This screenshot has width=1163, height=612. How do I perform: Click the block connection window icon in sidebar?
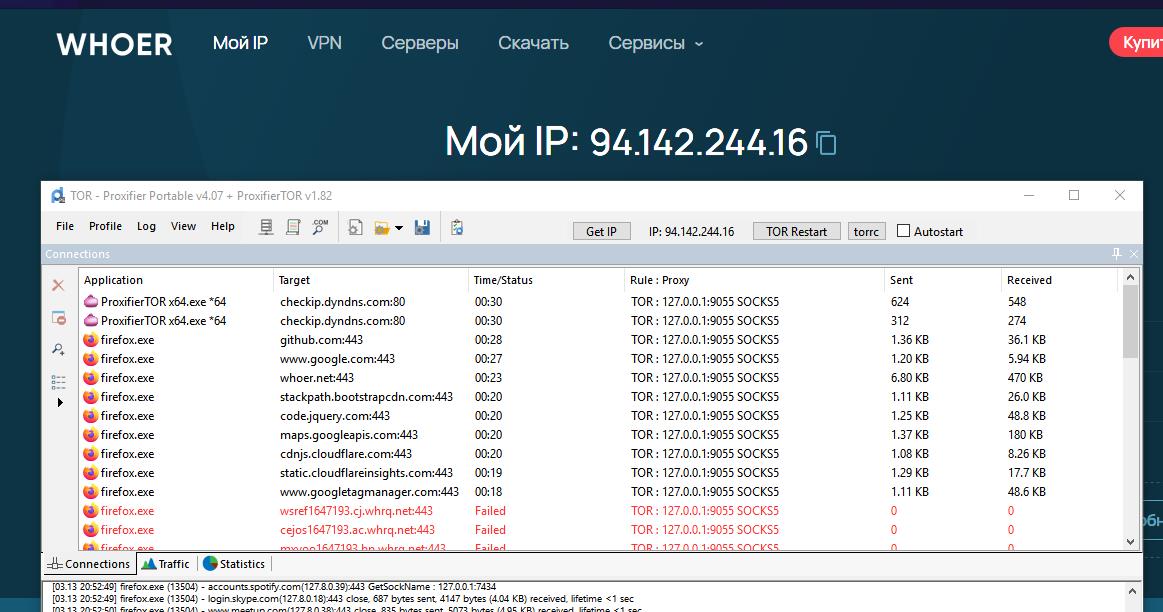point(59,318)
